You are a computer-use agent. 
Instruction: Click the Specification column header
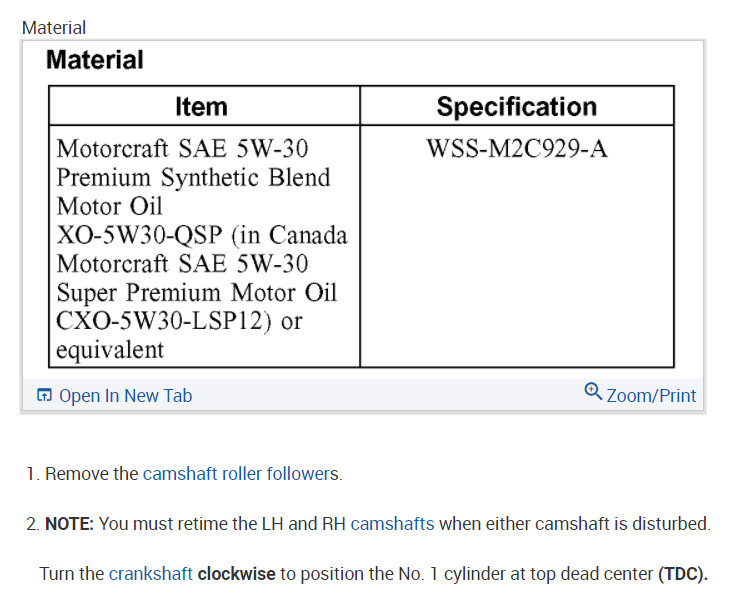[x=516, y=107]
